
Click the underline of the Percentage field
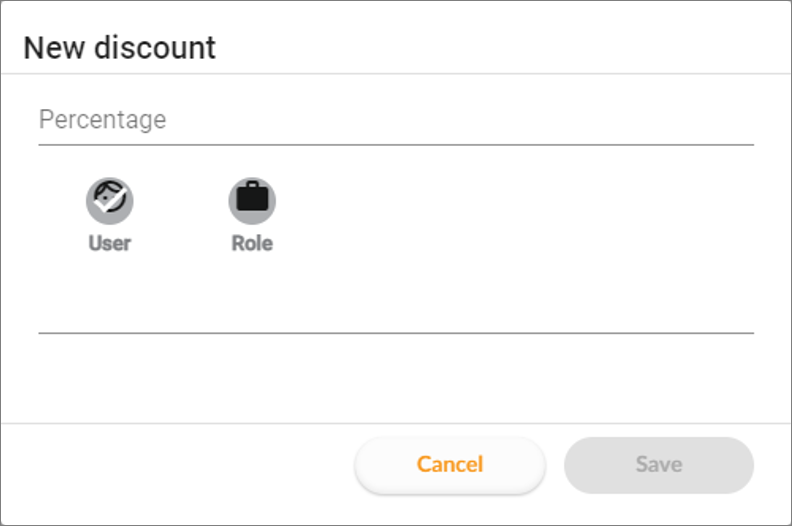(396, 145)
